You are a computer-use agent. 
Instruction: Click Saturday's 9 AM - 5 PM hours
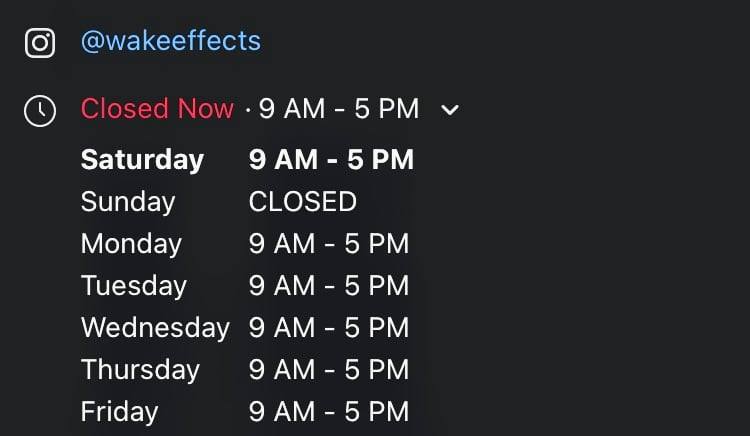(x=331, y=160)
